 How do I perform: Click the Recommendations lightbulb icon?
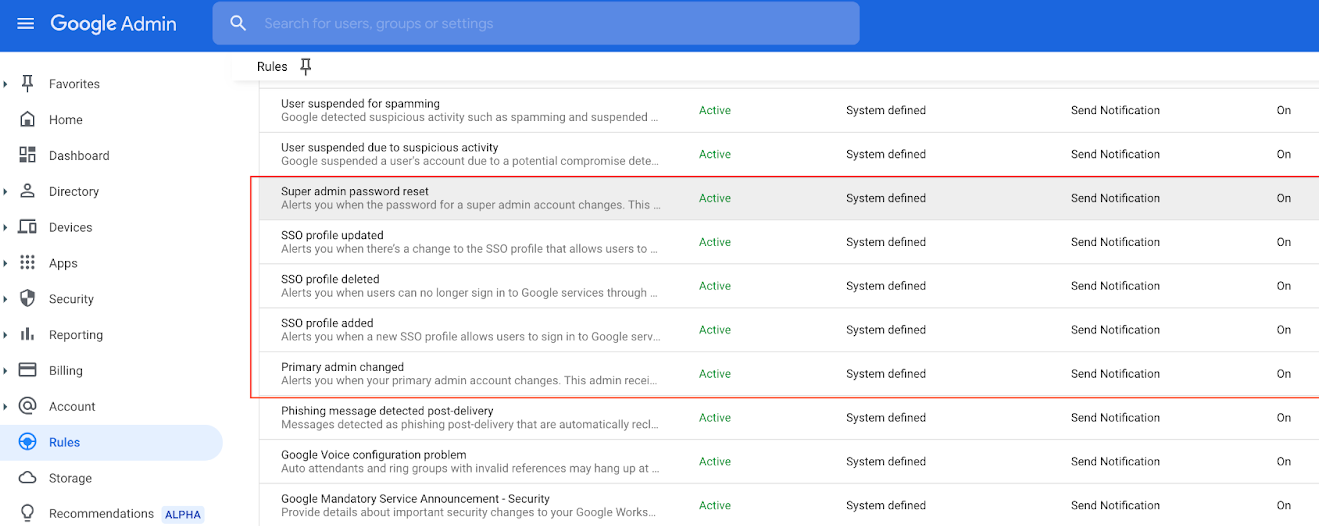[28, 514]
